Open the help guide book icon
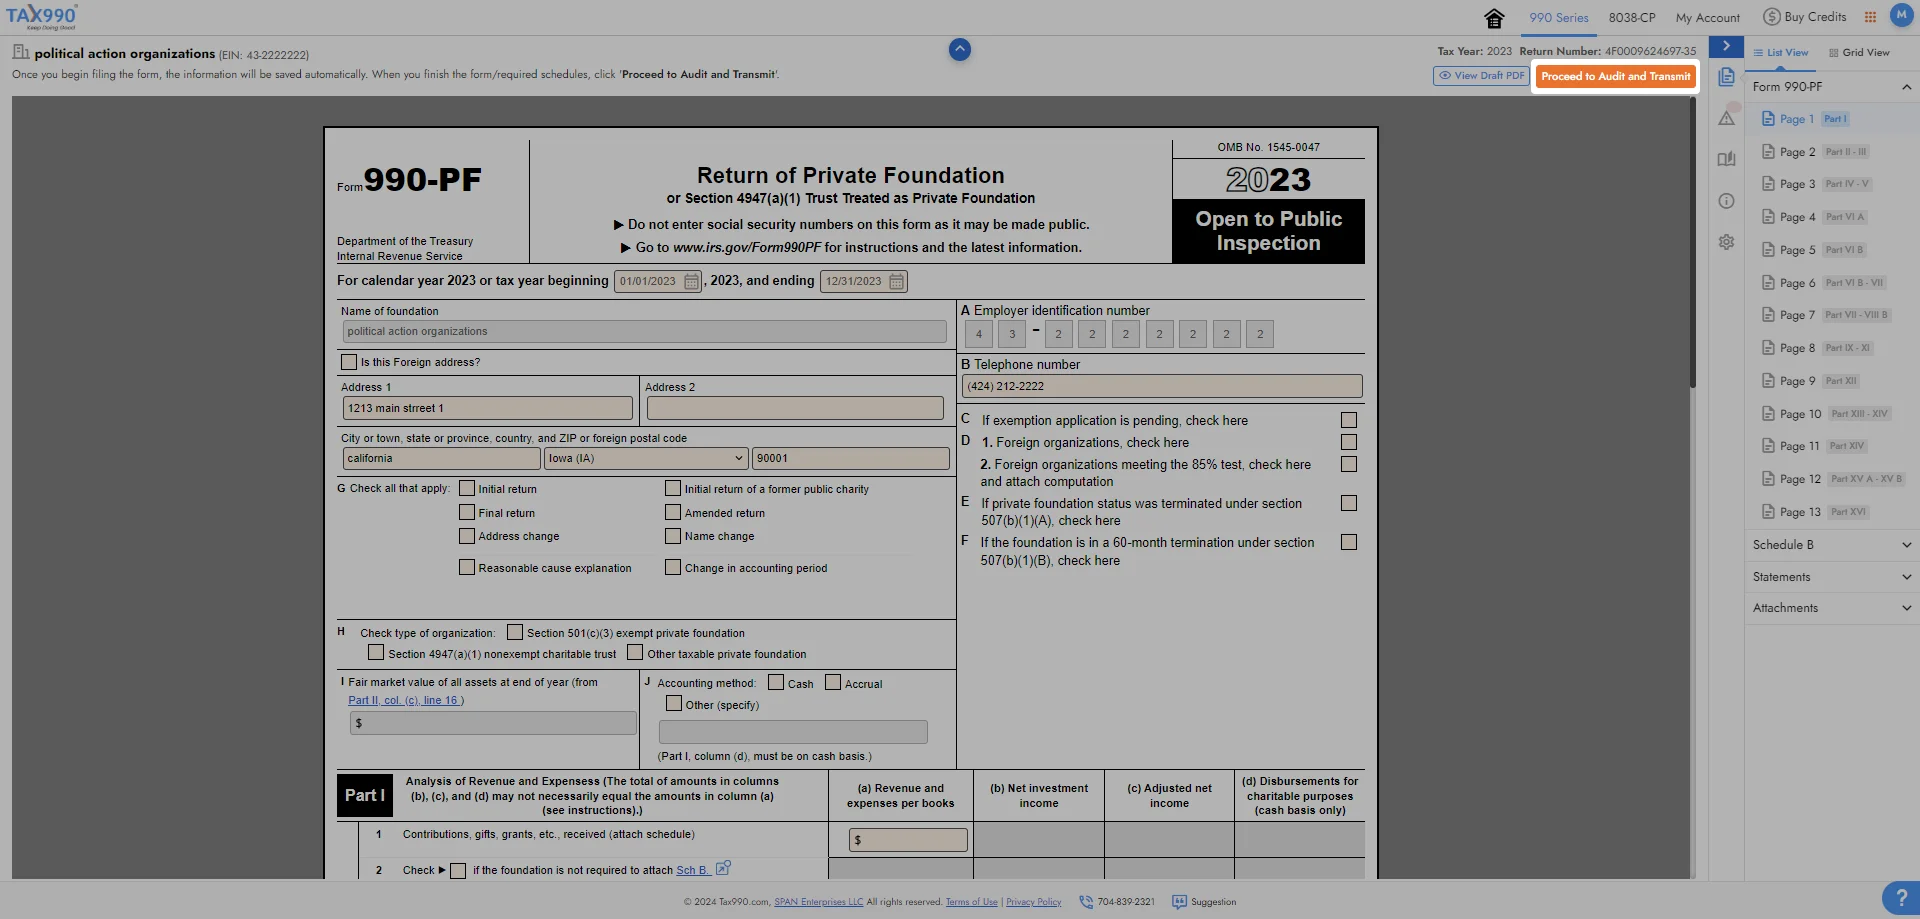Image resolution: width=1920 pixels, height=919 pixels. 1726,158
